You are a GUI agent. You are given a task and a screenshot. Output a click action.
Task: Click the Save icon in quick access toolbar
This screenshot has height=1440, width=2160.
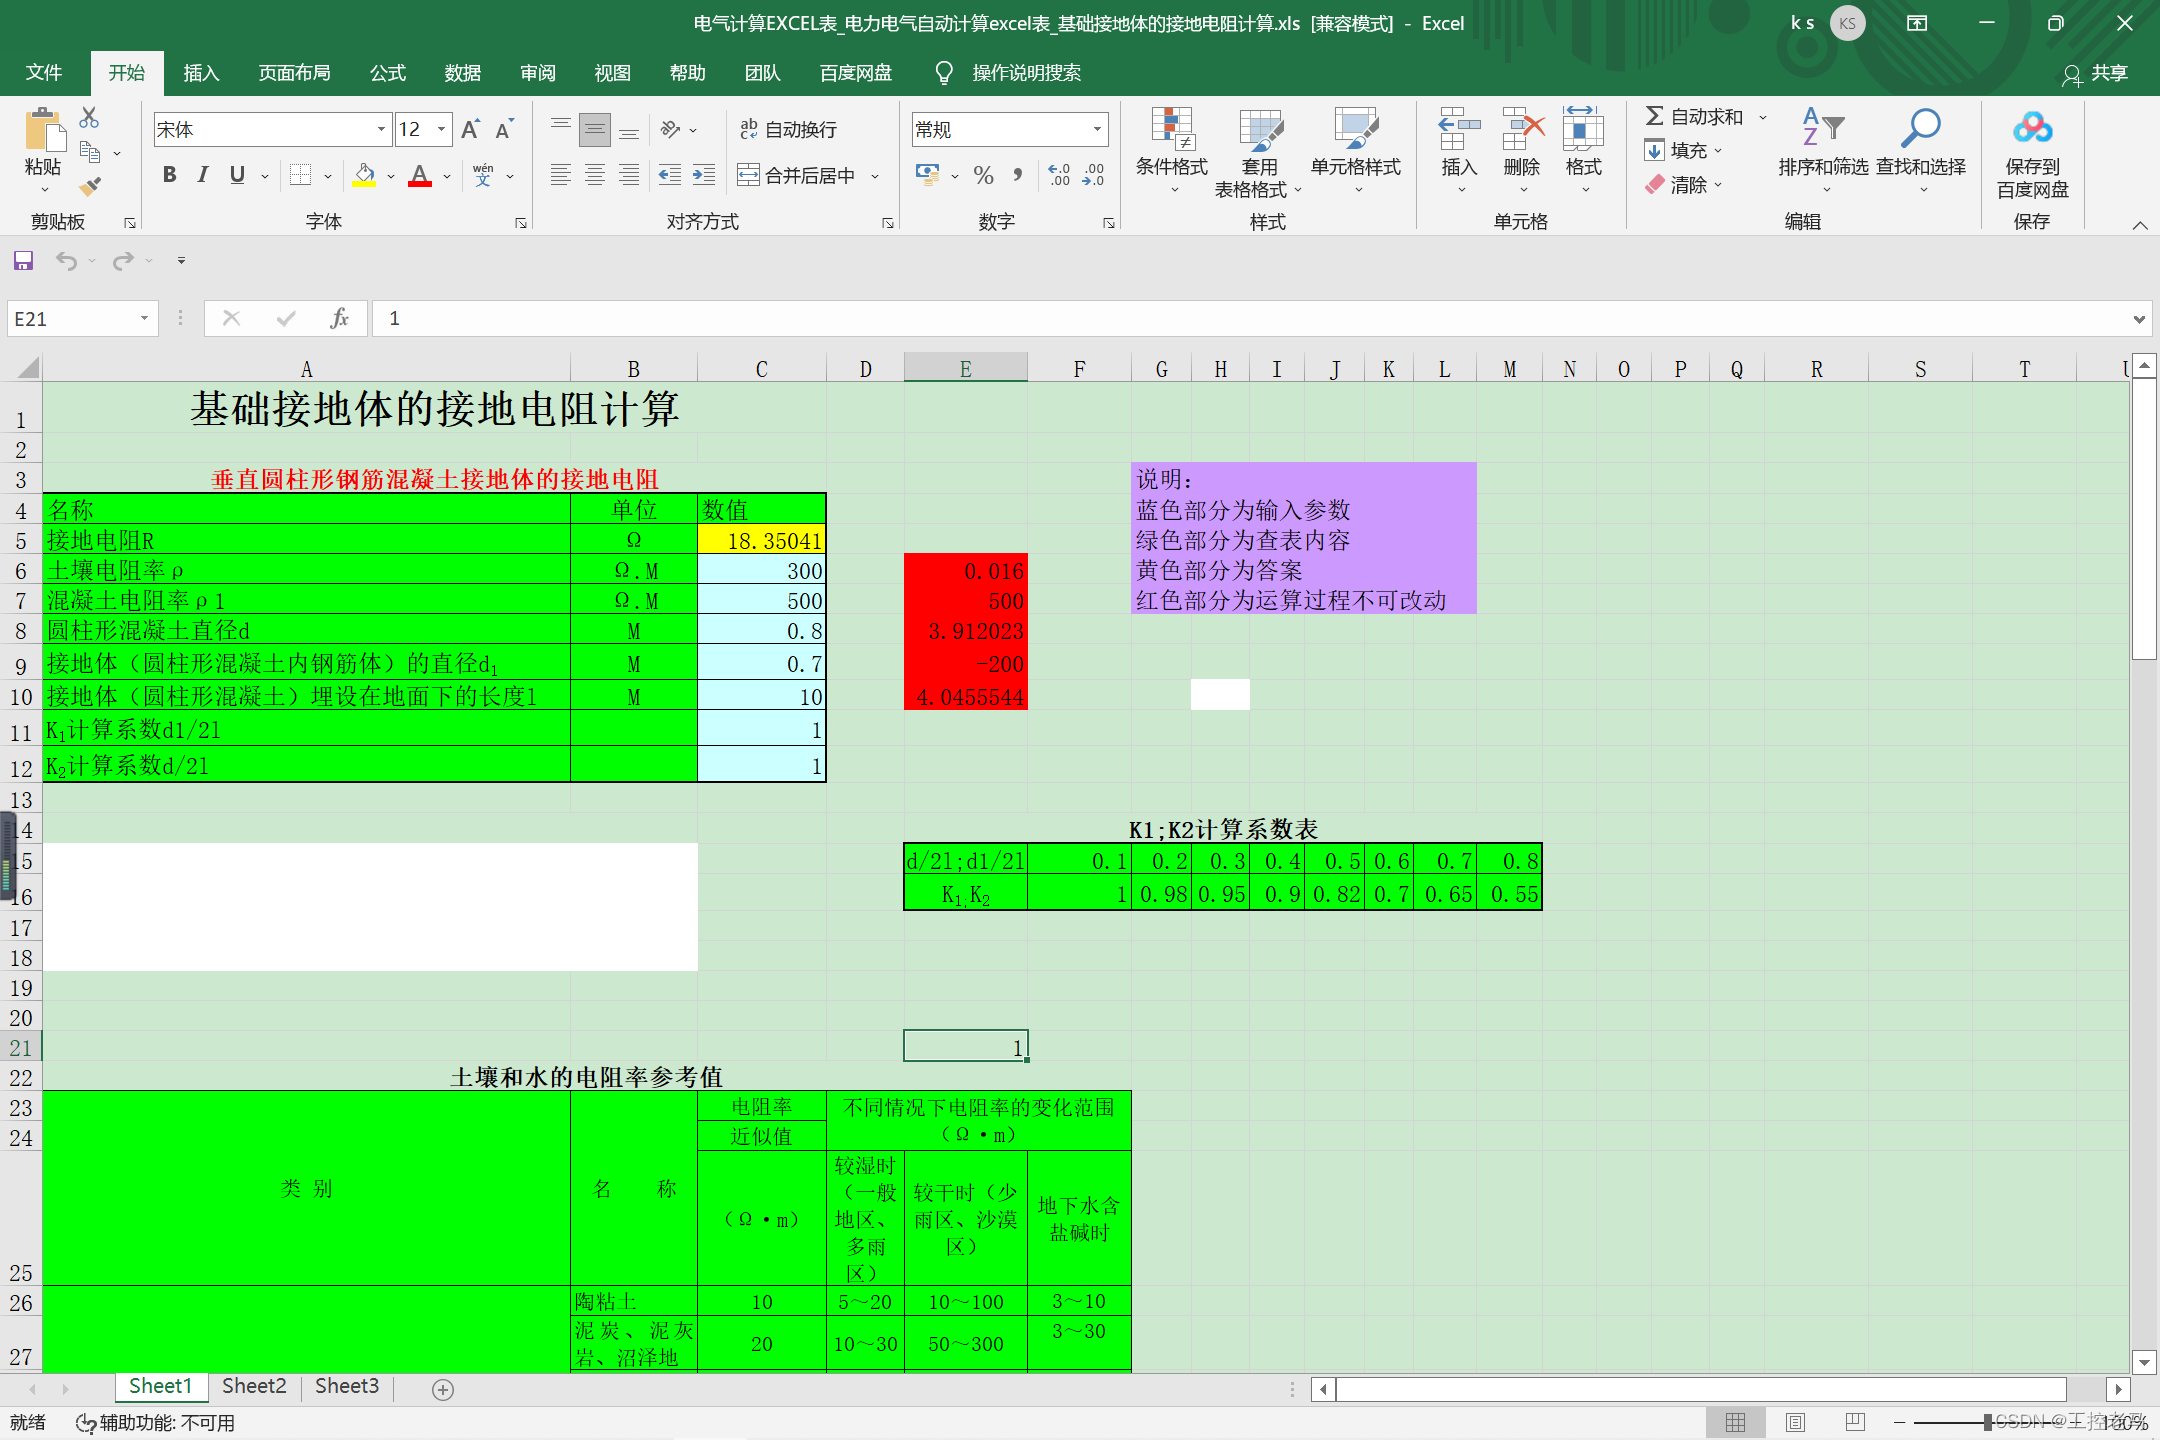click(23, 261)
